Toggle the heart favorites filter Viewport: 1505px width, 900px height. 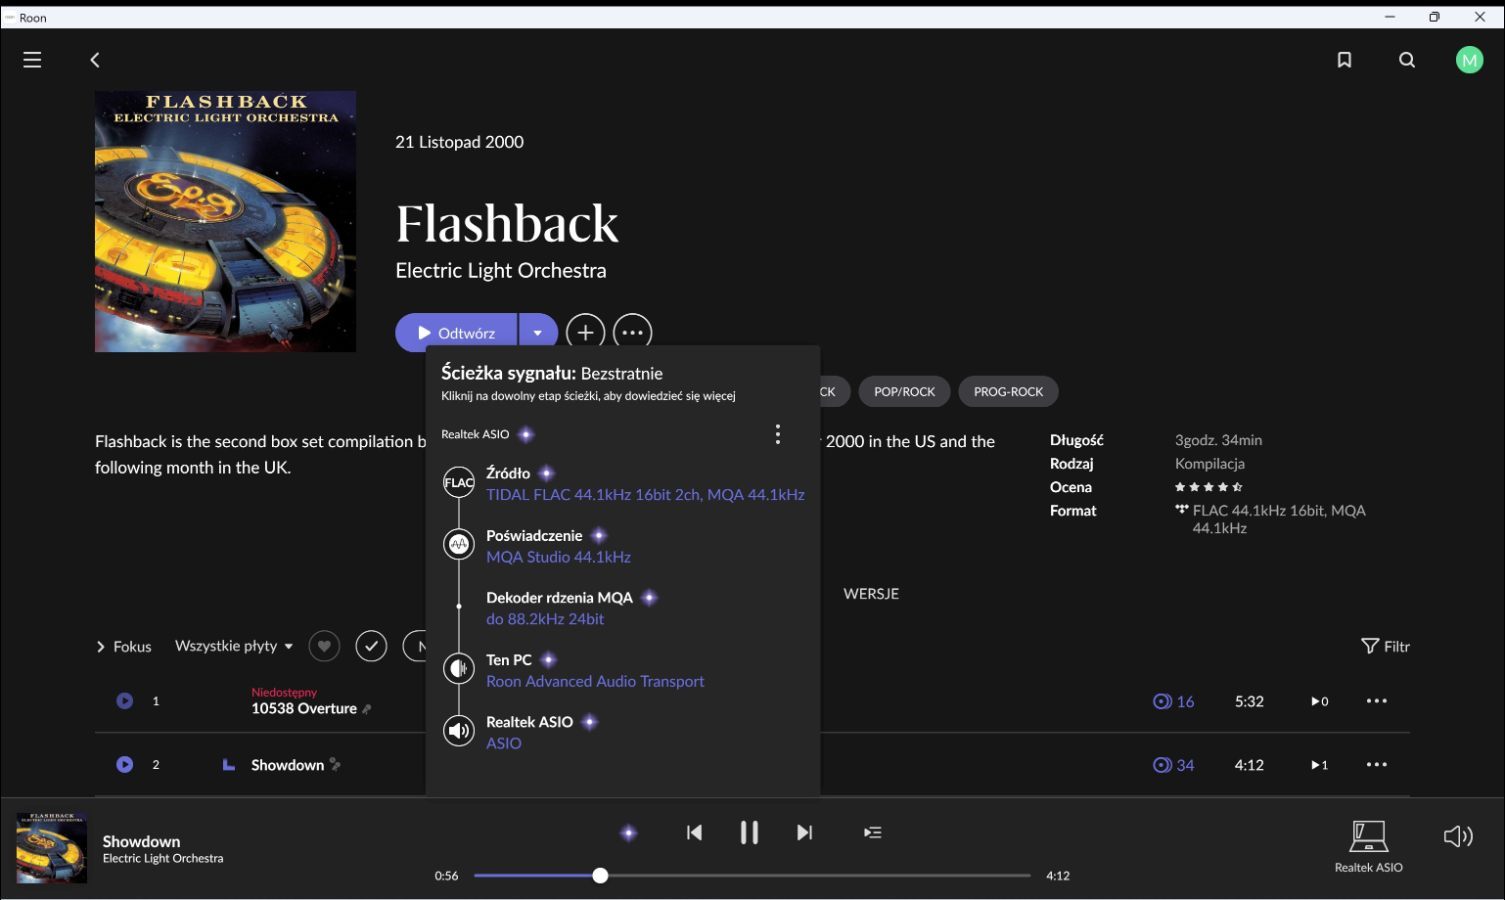(x=324, y=646)
